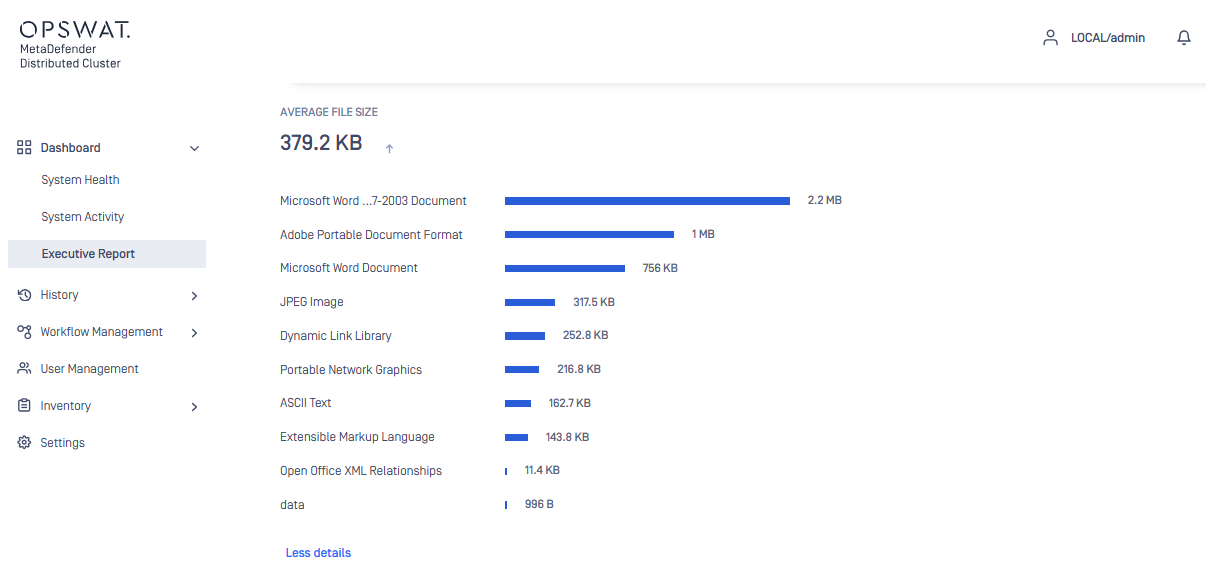Open the System Health page
1206x582 pixels.
[80, 180]
